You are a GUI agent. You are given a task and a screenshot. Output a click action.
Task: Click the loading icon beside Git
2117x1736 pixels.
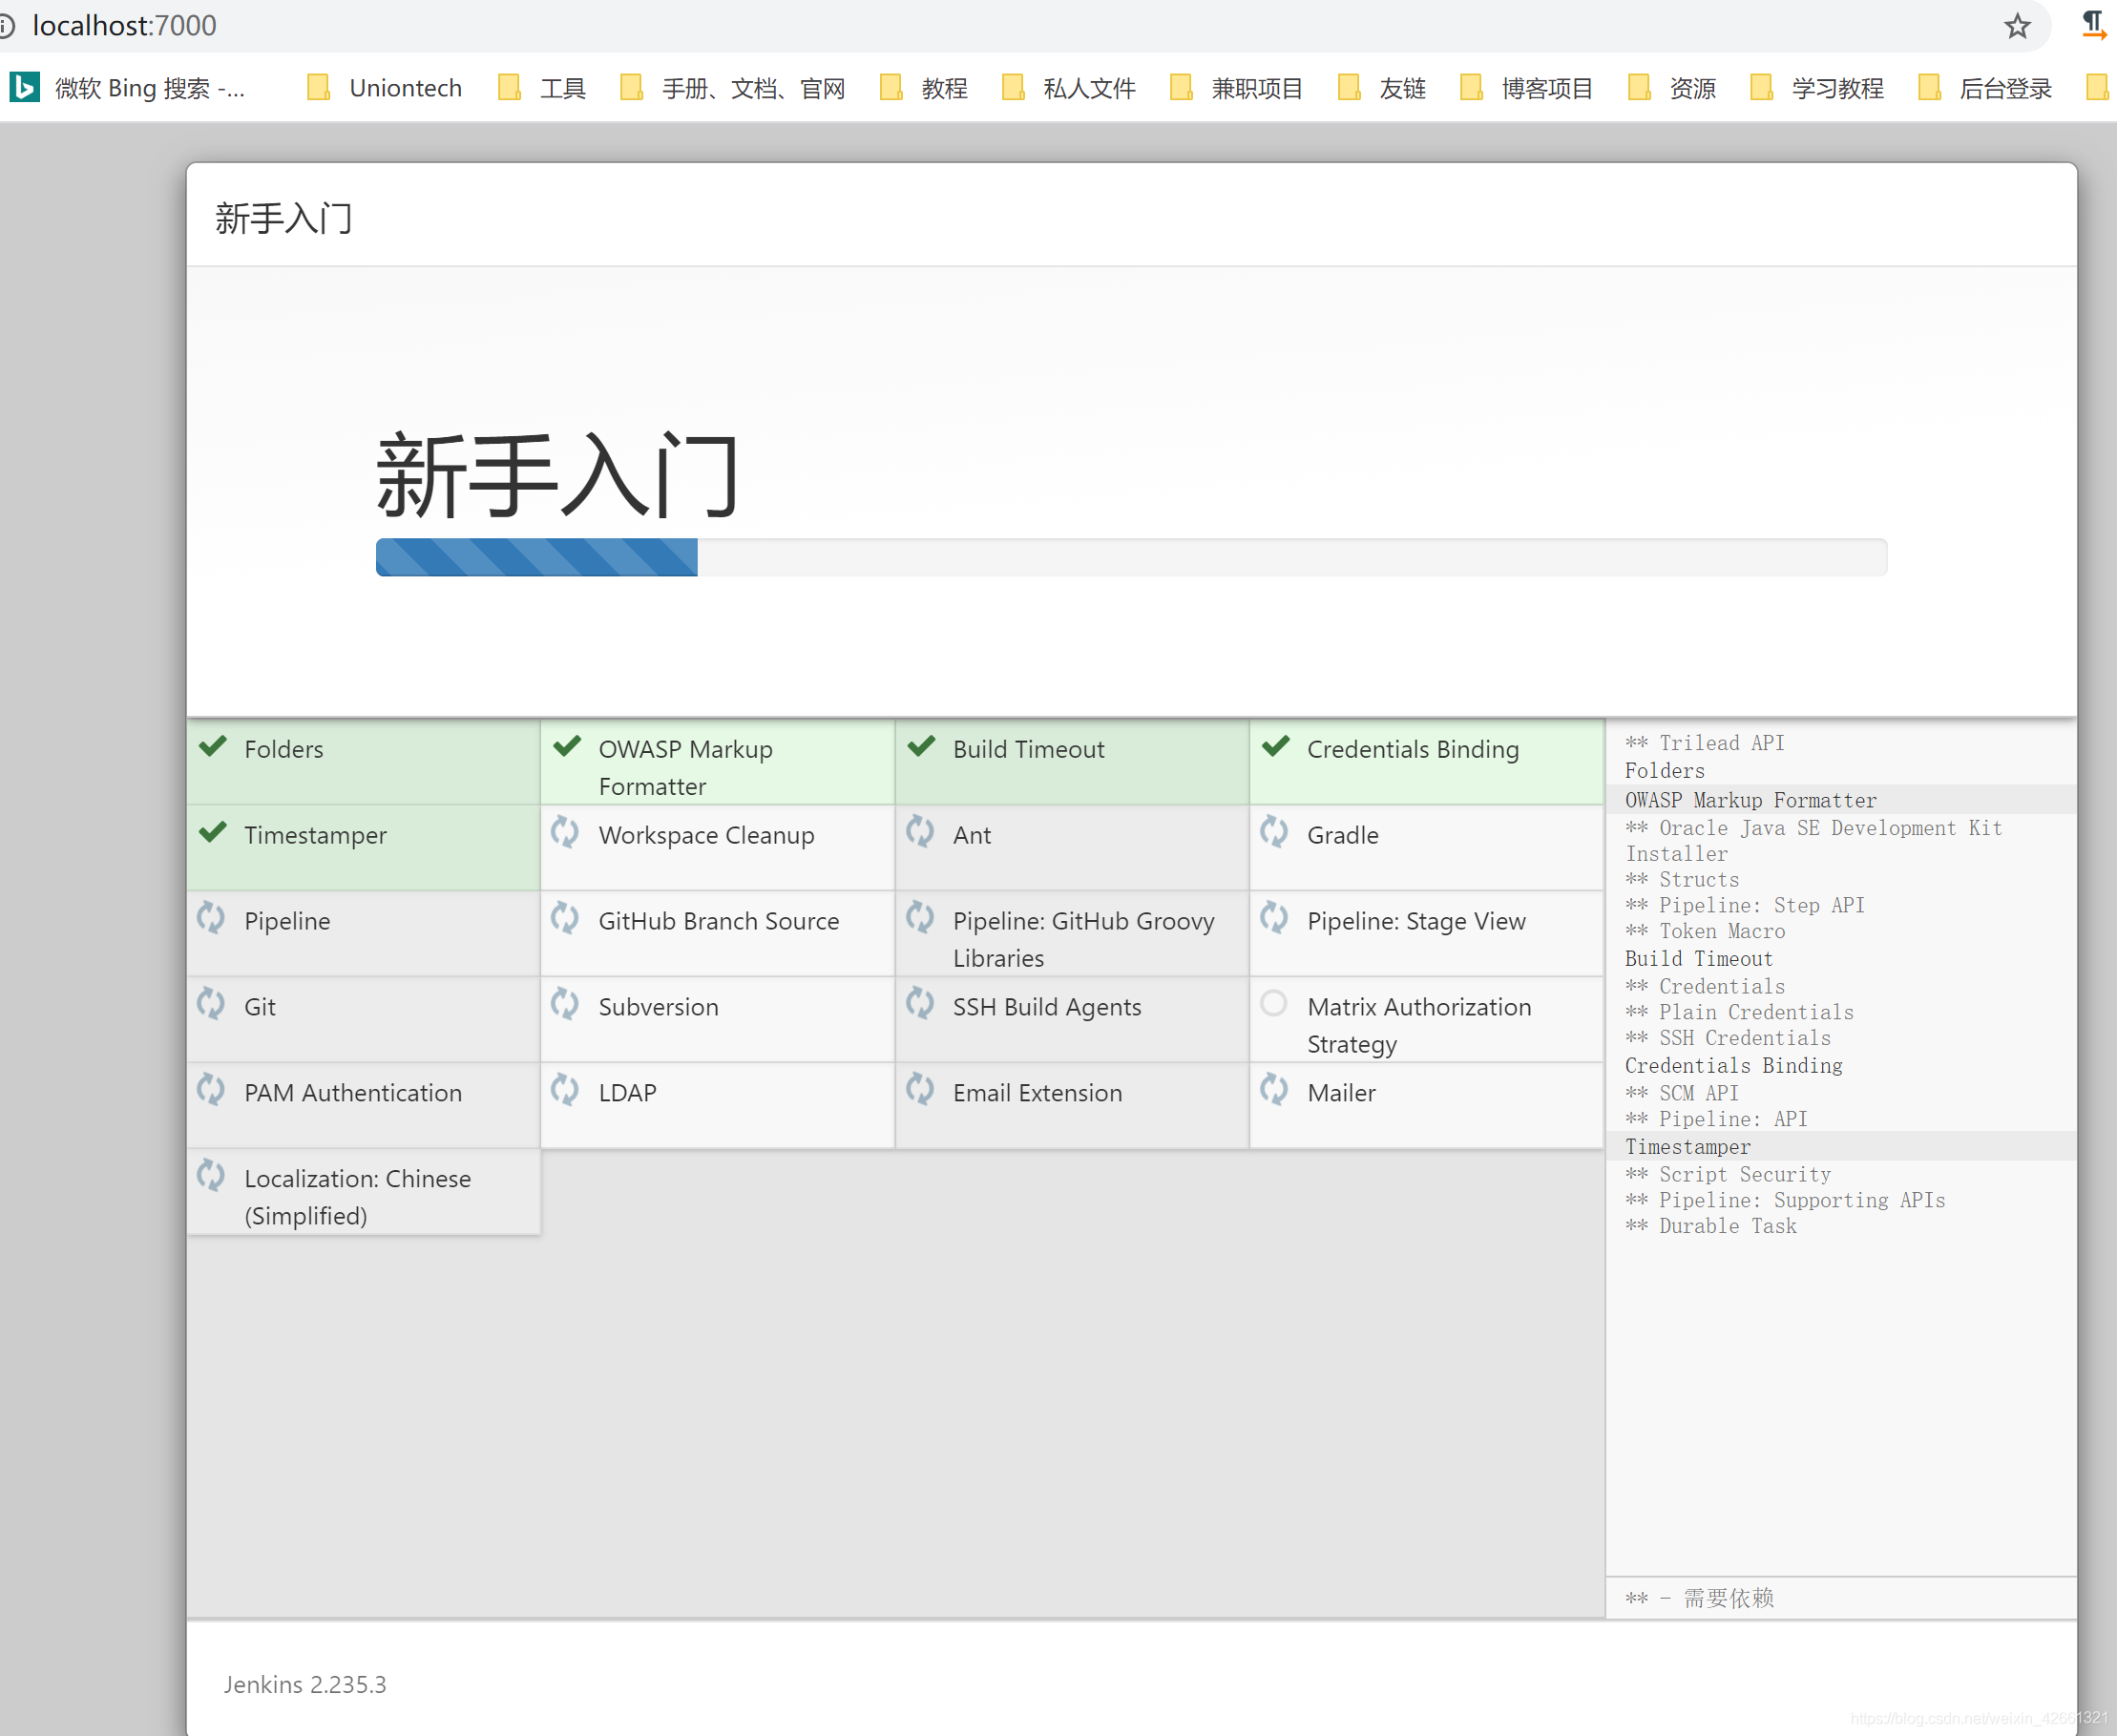pos(211,1004)
